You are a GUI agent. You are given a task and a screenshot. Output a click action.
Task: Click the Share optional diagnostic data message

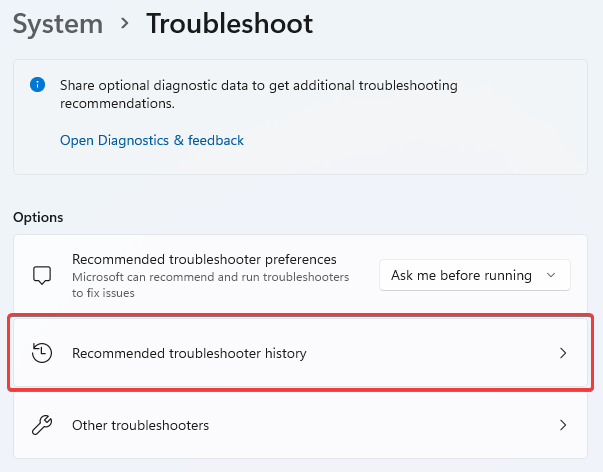pos(258,94)
